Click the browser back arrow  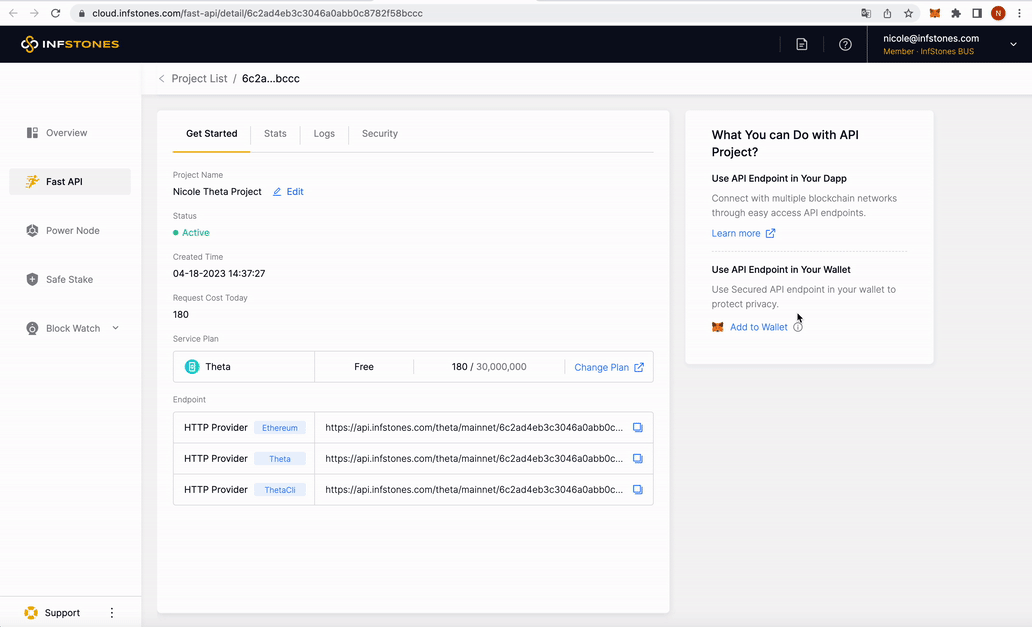click(13, 13)
